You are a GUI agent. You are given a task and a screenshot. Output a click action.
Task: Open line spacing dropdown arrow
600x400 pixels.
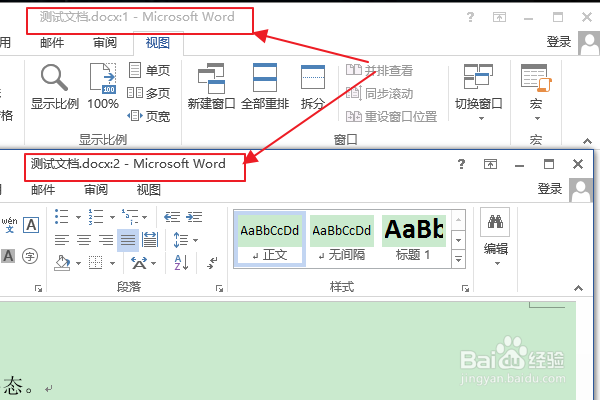point(196,240)
